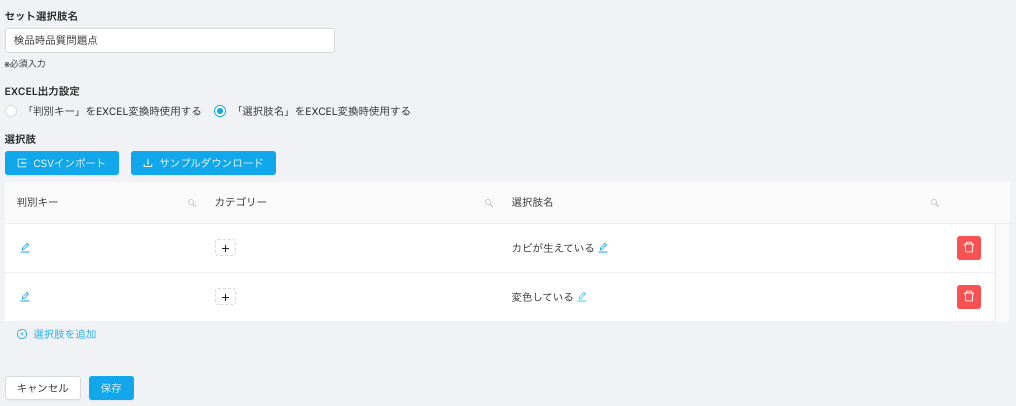
Task: Edit the カビが生えている option name
Action: tap(603, 248)
